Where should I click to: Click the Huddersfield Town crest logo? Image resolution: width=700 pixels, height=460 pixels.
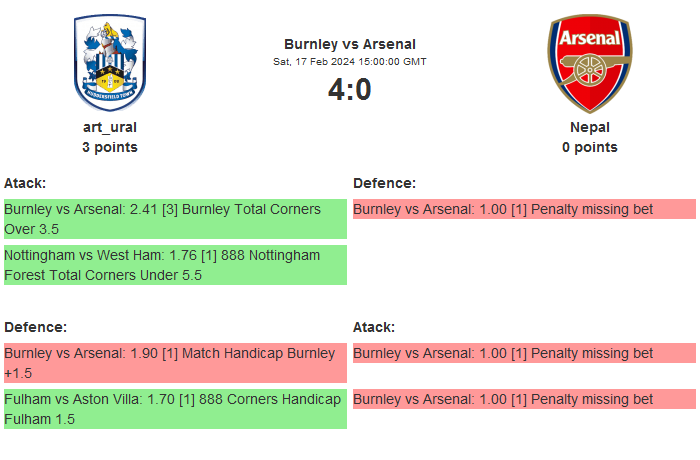pyautogui.click(x=110, y=62)
